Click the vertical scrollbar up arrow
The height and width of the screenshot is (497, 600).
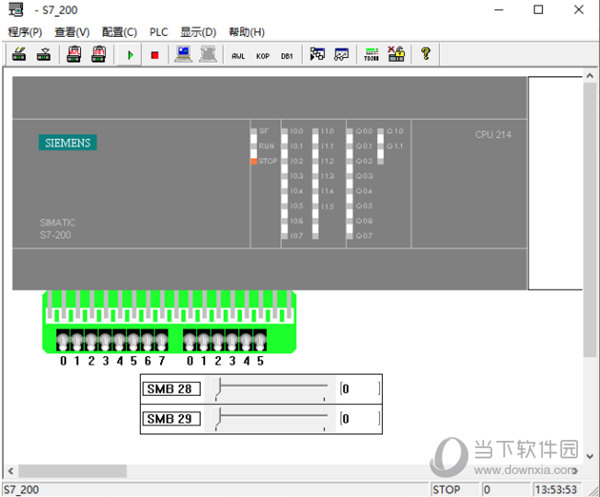click(590, 75)
